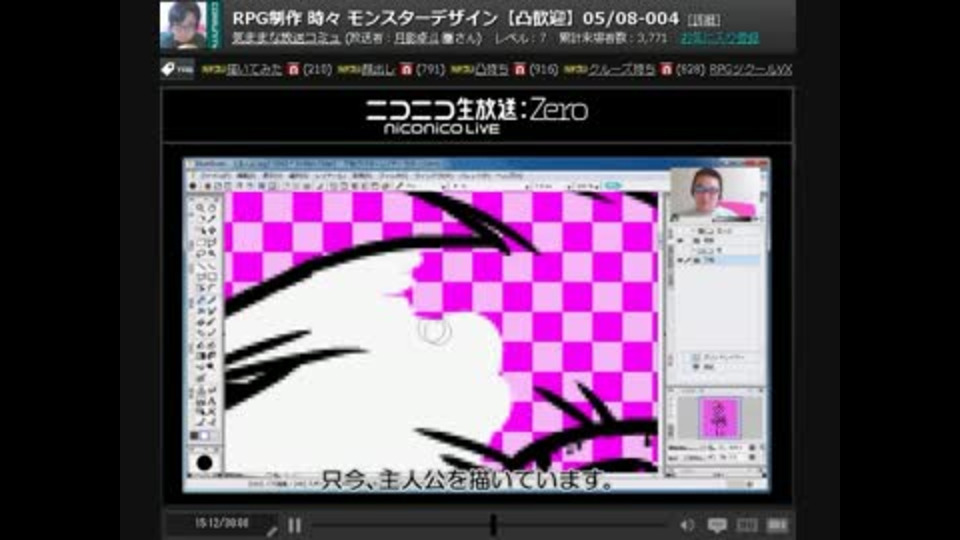The height and width of the screenshot is (540, 960).
Task: Open the クルーズ待ち tag link
Action: (621, 70)
